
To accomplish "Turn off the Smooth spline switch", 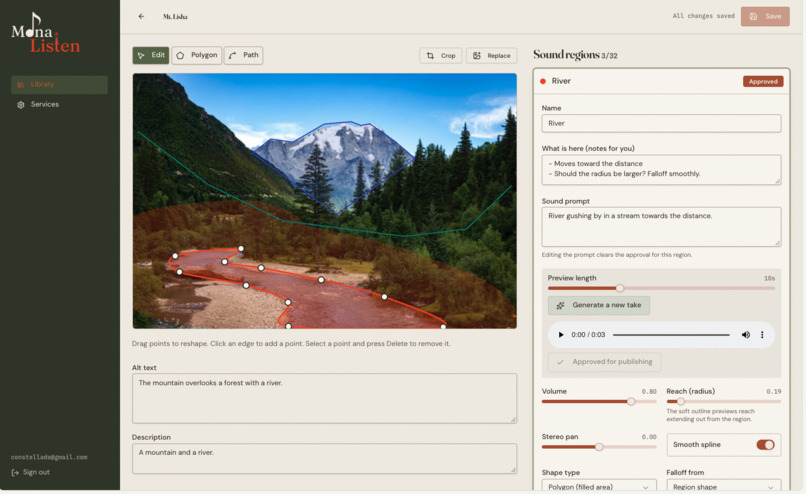I will click(765, 445).
